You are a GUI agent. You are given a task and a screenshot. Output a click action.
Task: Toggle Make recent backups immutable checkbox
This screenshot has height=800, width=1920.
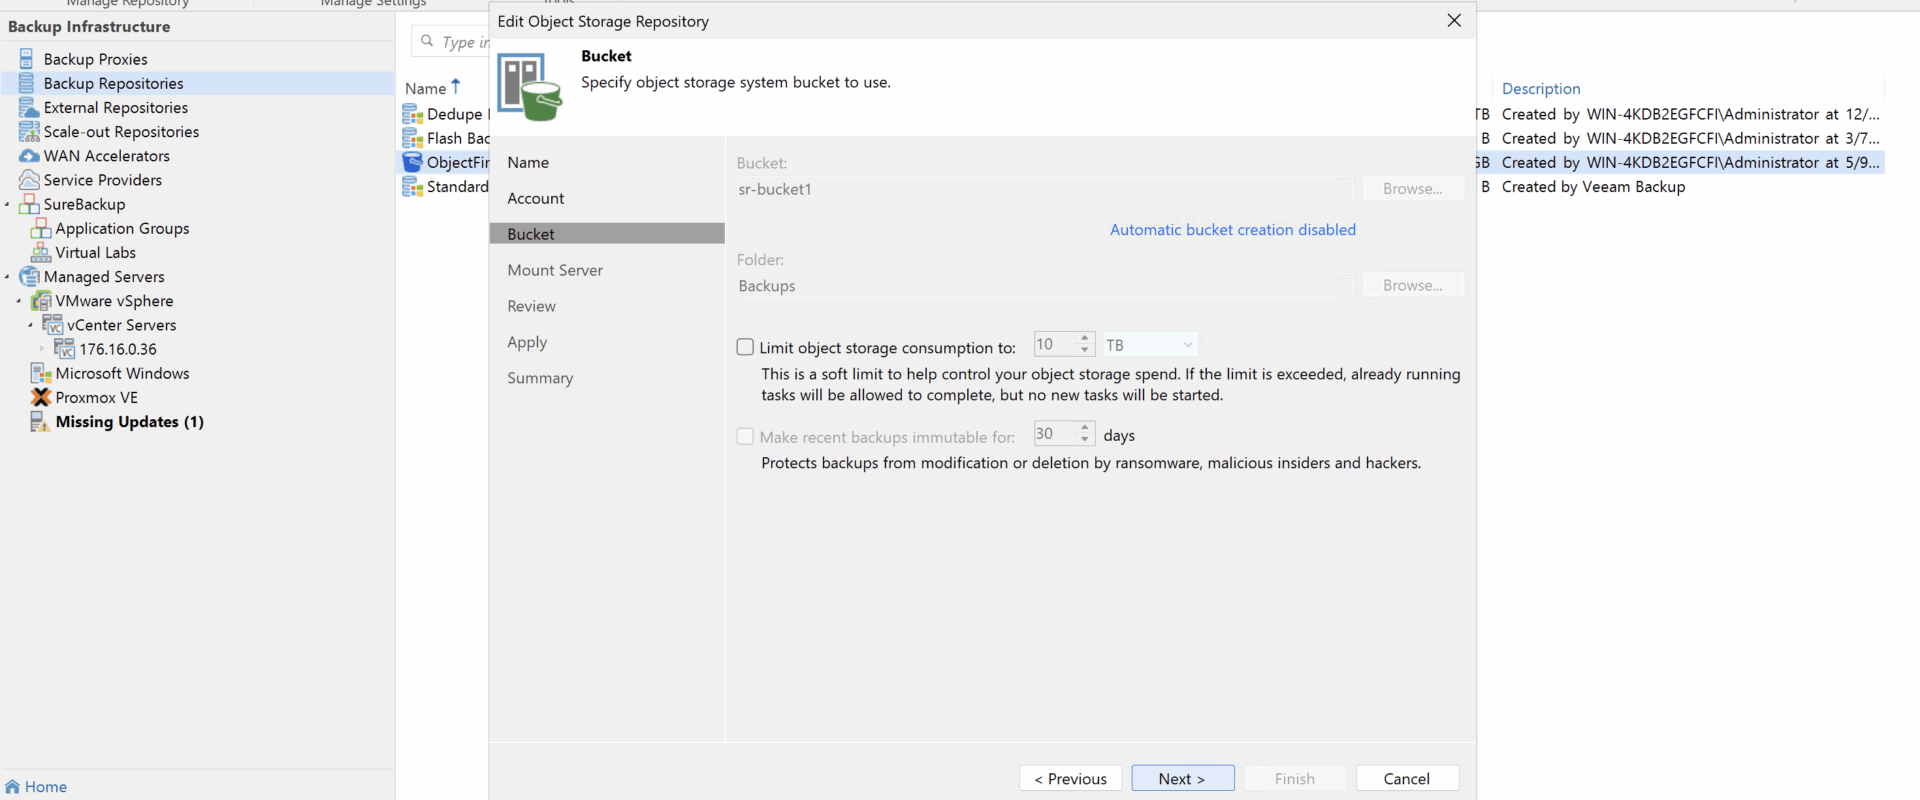click(745, 436)
